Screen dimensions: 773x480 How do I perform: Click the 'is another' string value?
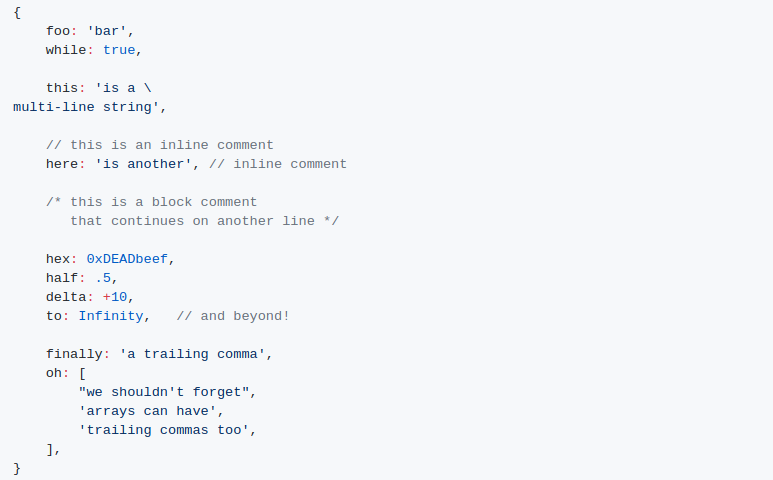click(x=143, y=164)
